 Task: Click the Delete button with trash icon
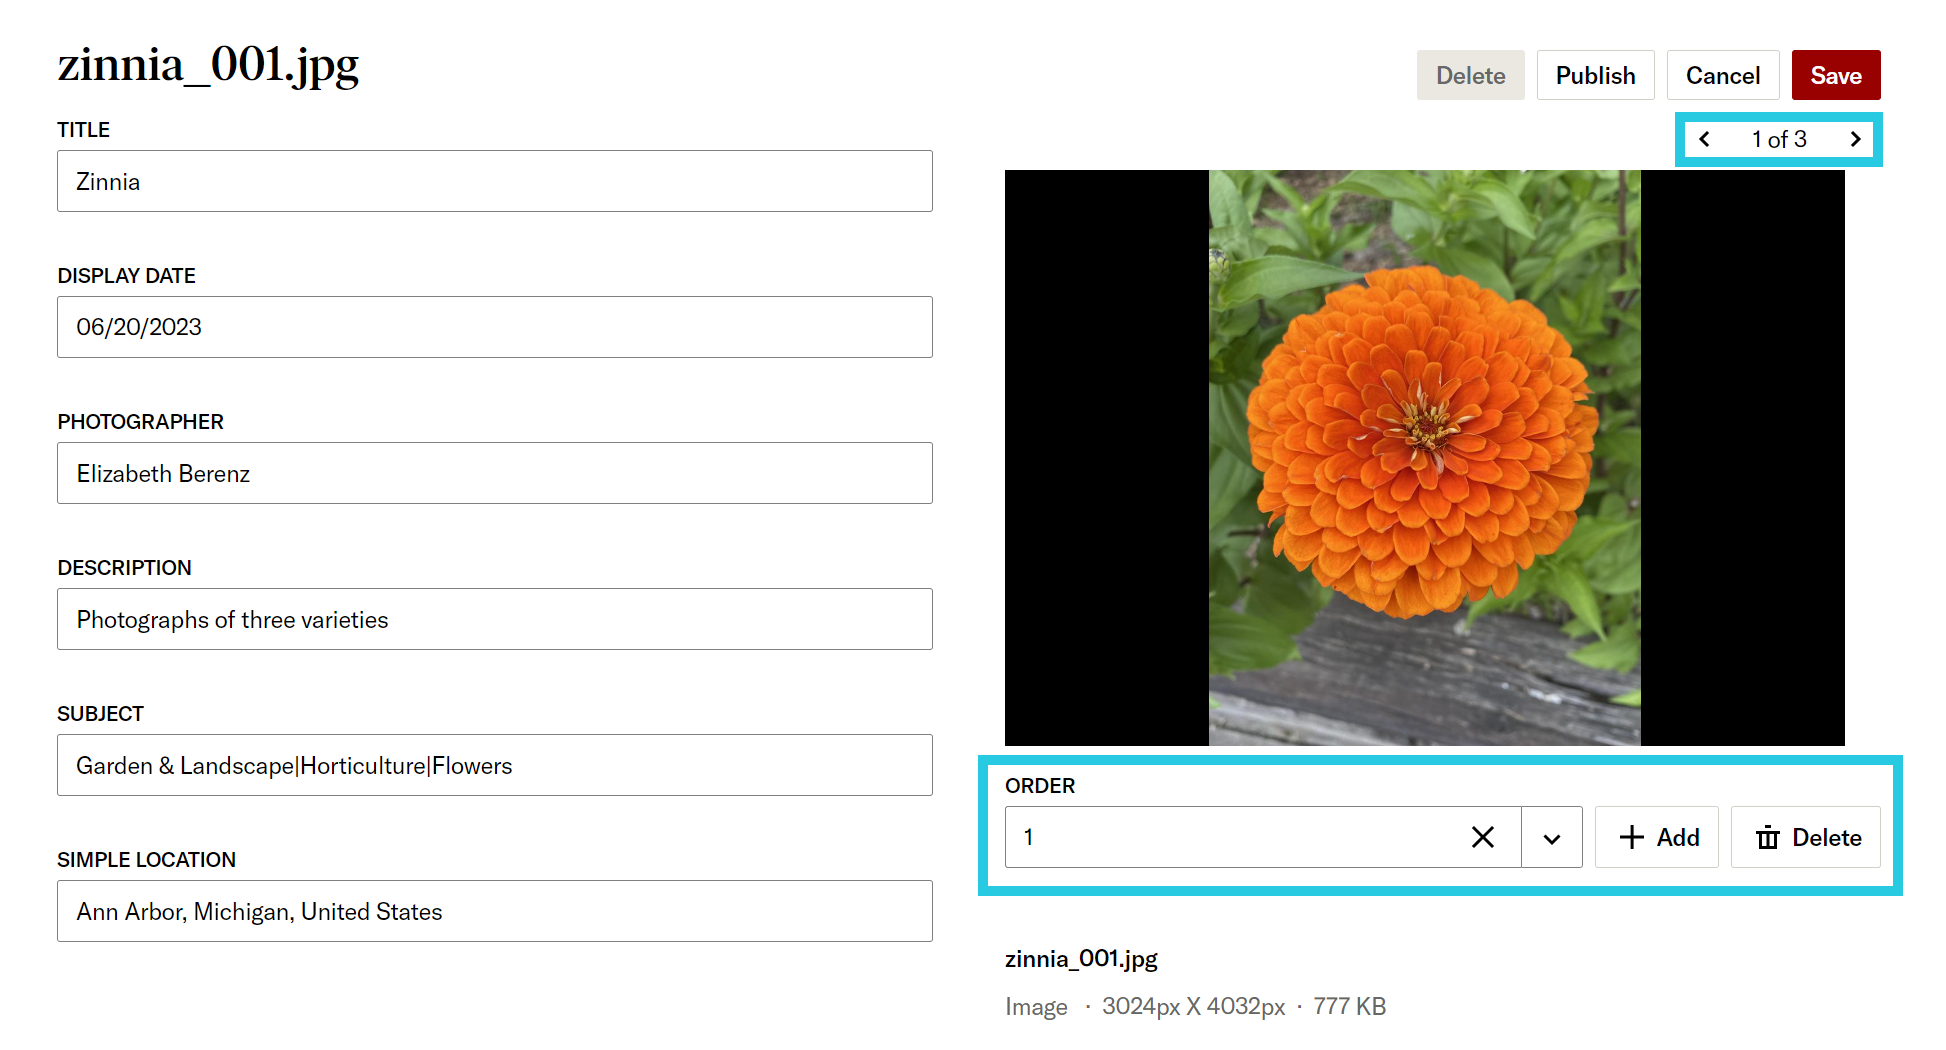tap(1806, 837)
